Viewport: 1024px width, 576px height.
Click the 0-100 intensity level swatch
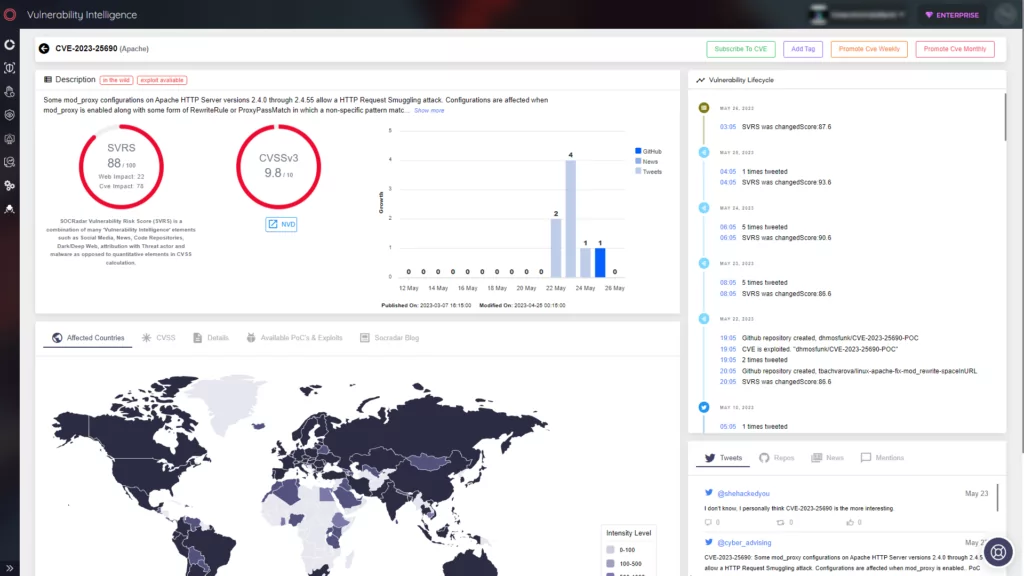(x=610, y=550)
